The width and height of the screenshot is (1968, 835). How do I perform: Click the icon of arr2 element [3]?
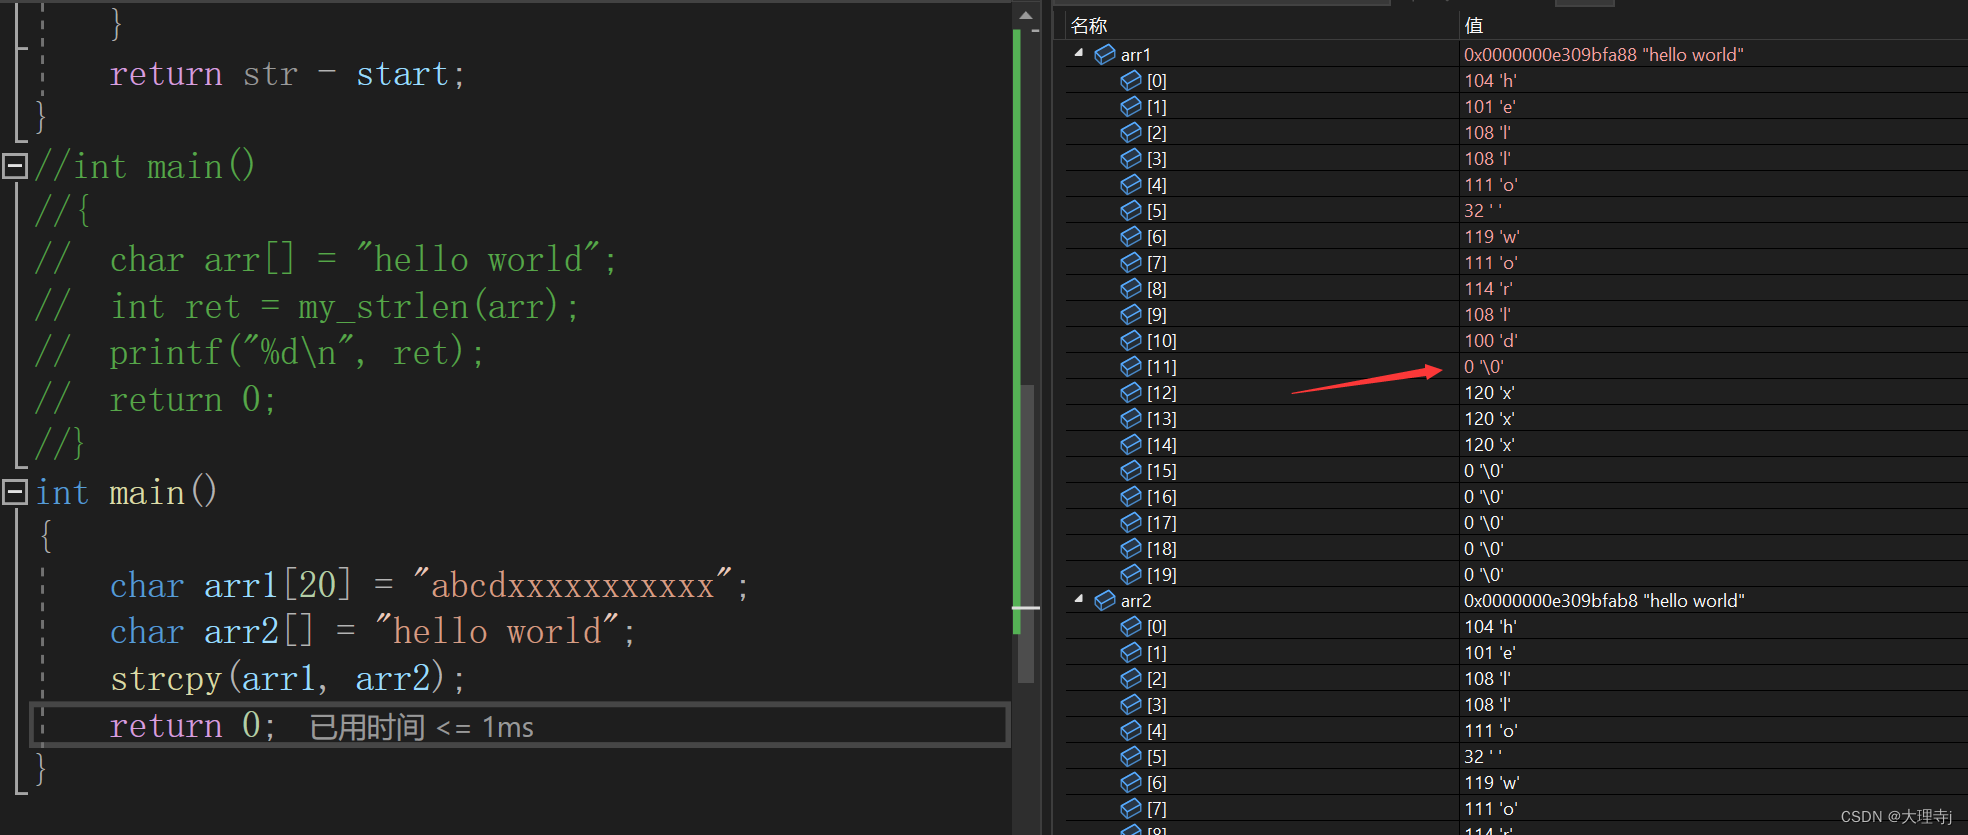point(1131,704)
